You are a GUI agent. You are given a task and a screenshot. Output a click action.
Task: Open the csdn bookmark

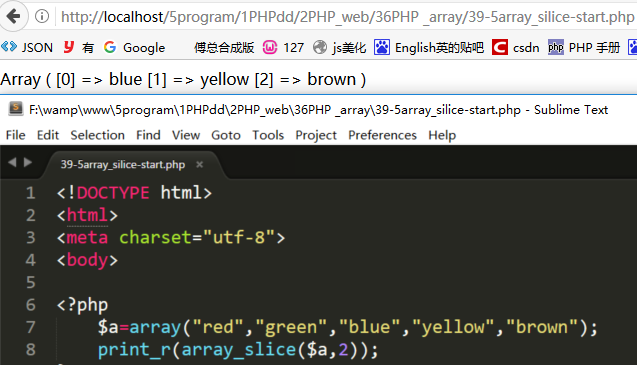coord(526,48)
